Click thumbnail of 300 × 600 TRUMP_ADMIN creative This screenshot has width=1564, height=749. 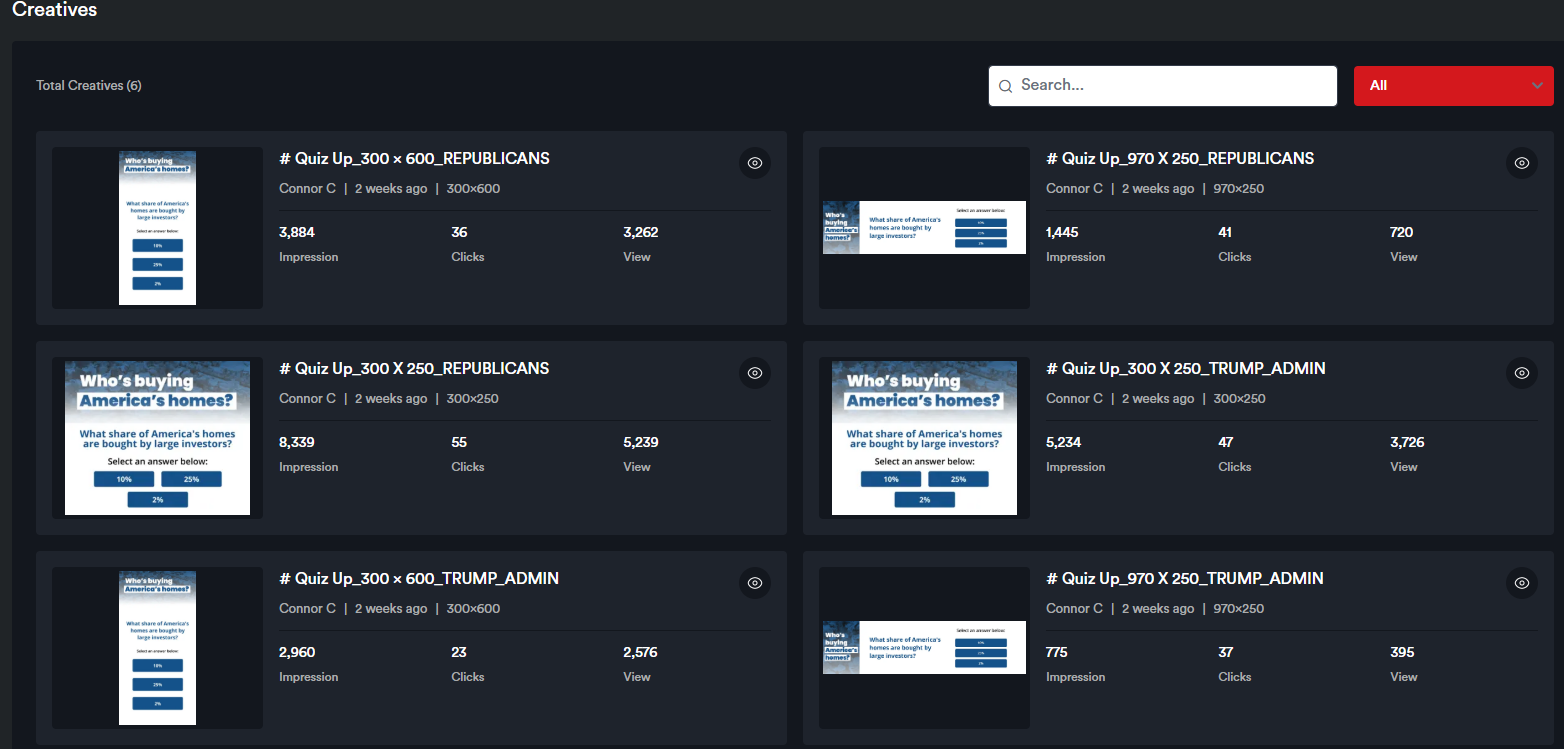[x=157, y=648]
